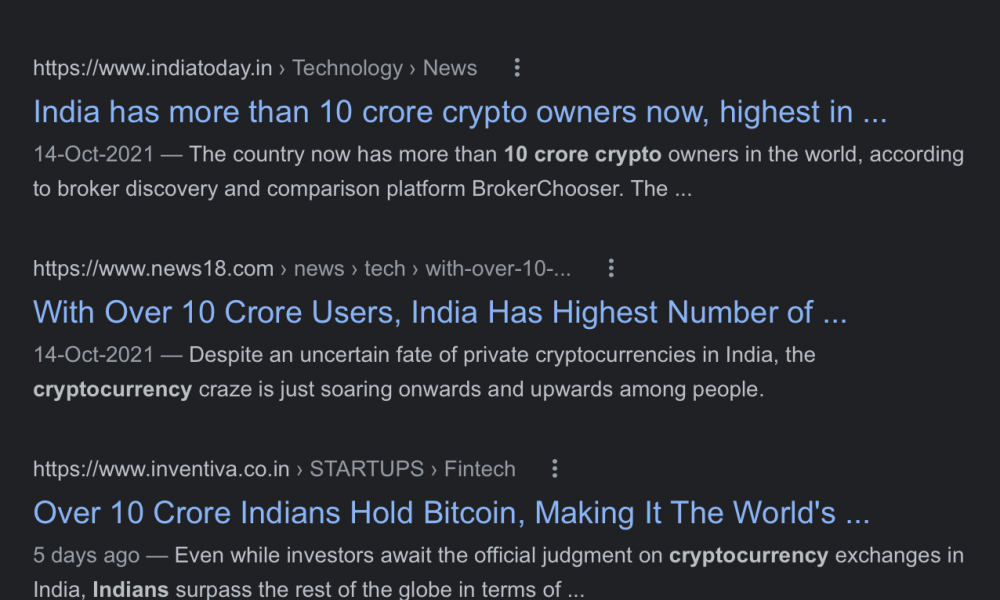Screen dimensions: 1000x600
Task: Click the '5 days ago' timestamp
Action: coord(86,555)
